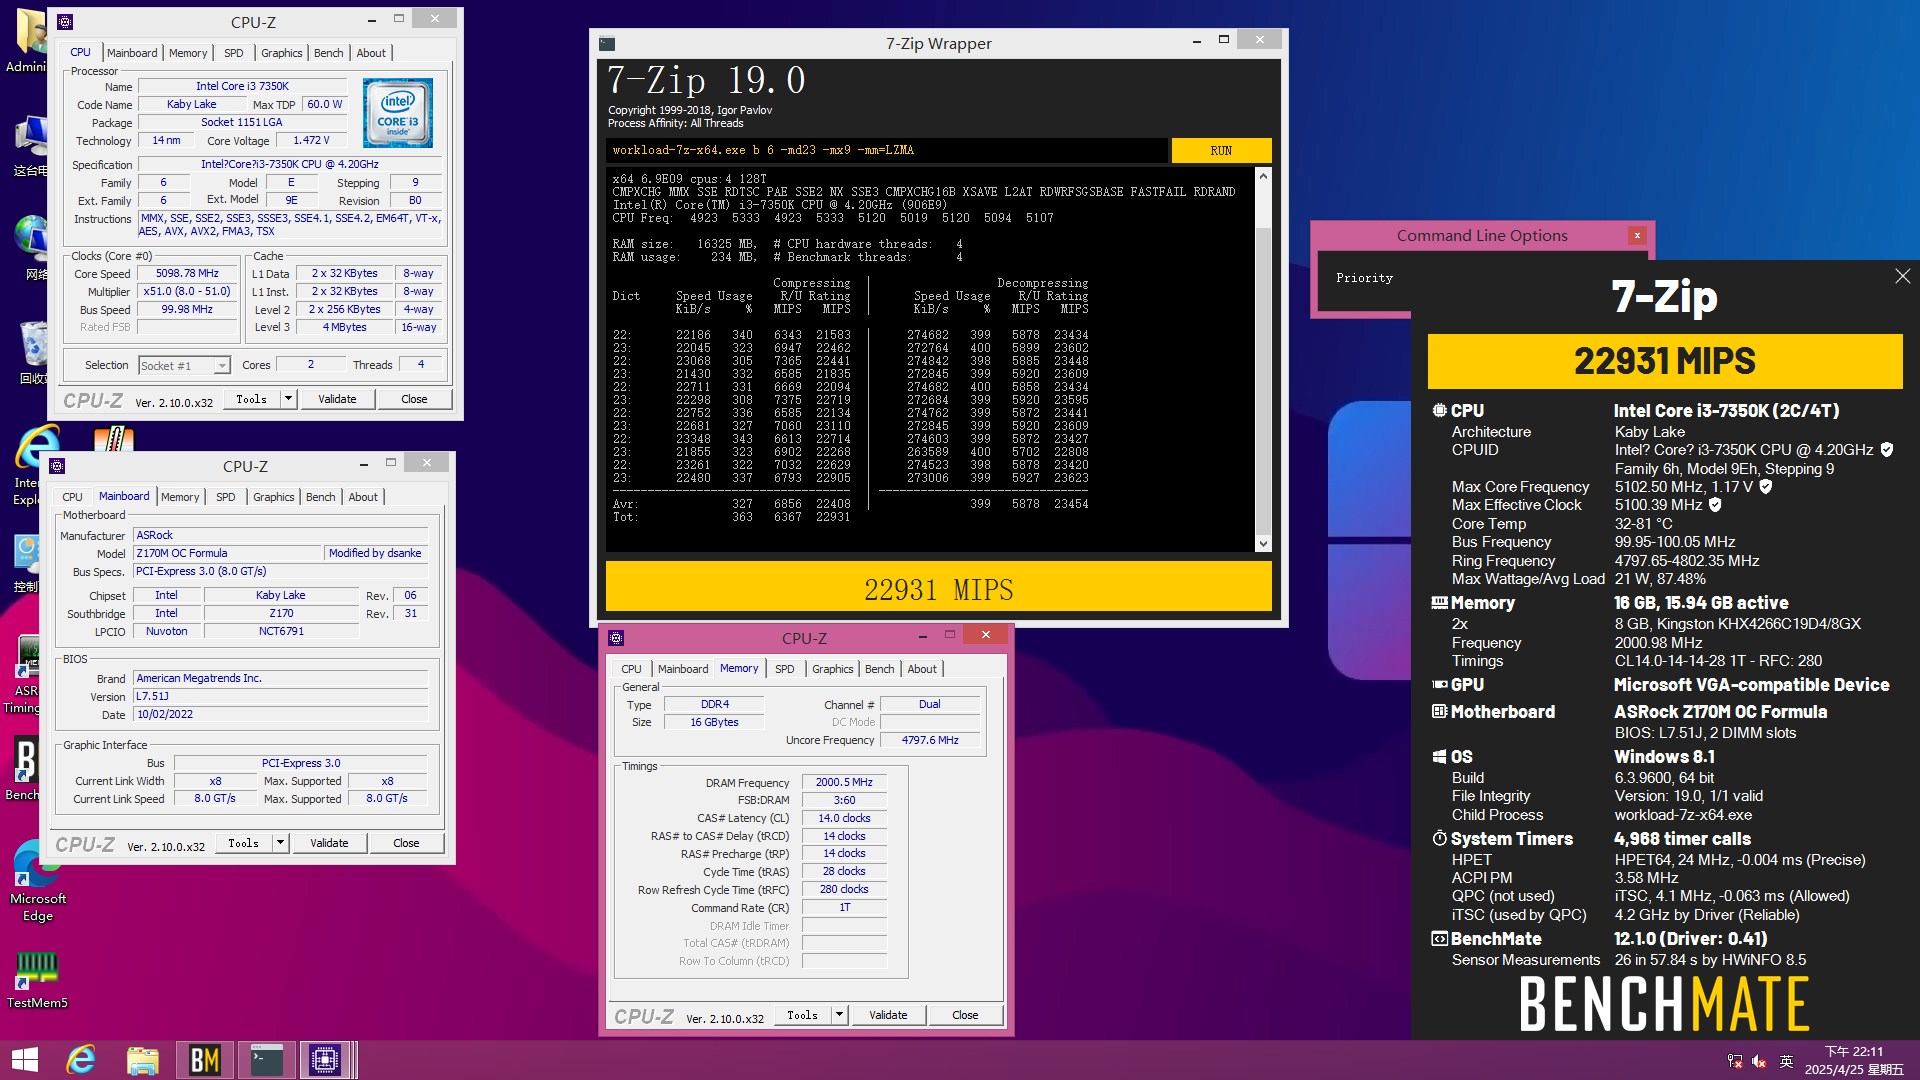
Task: Expand Tools arrow in CPU-Z Mainboard window
Action: click(x=280, y=843)
